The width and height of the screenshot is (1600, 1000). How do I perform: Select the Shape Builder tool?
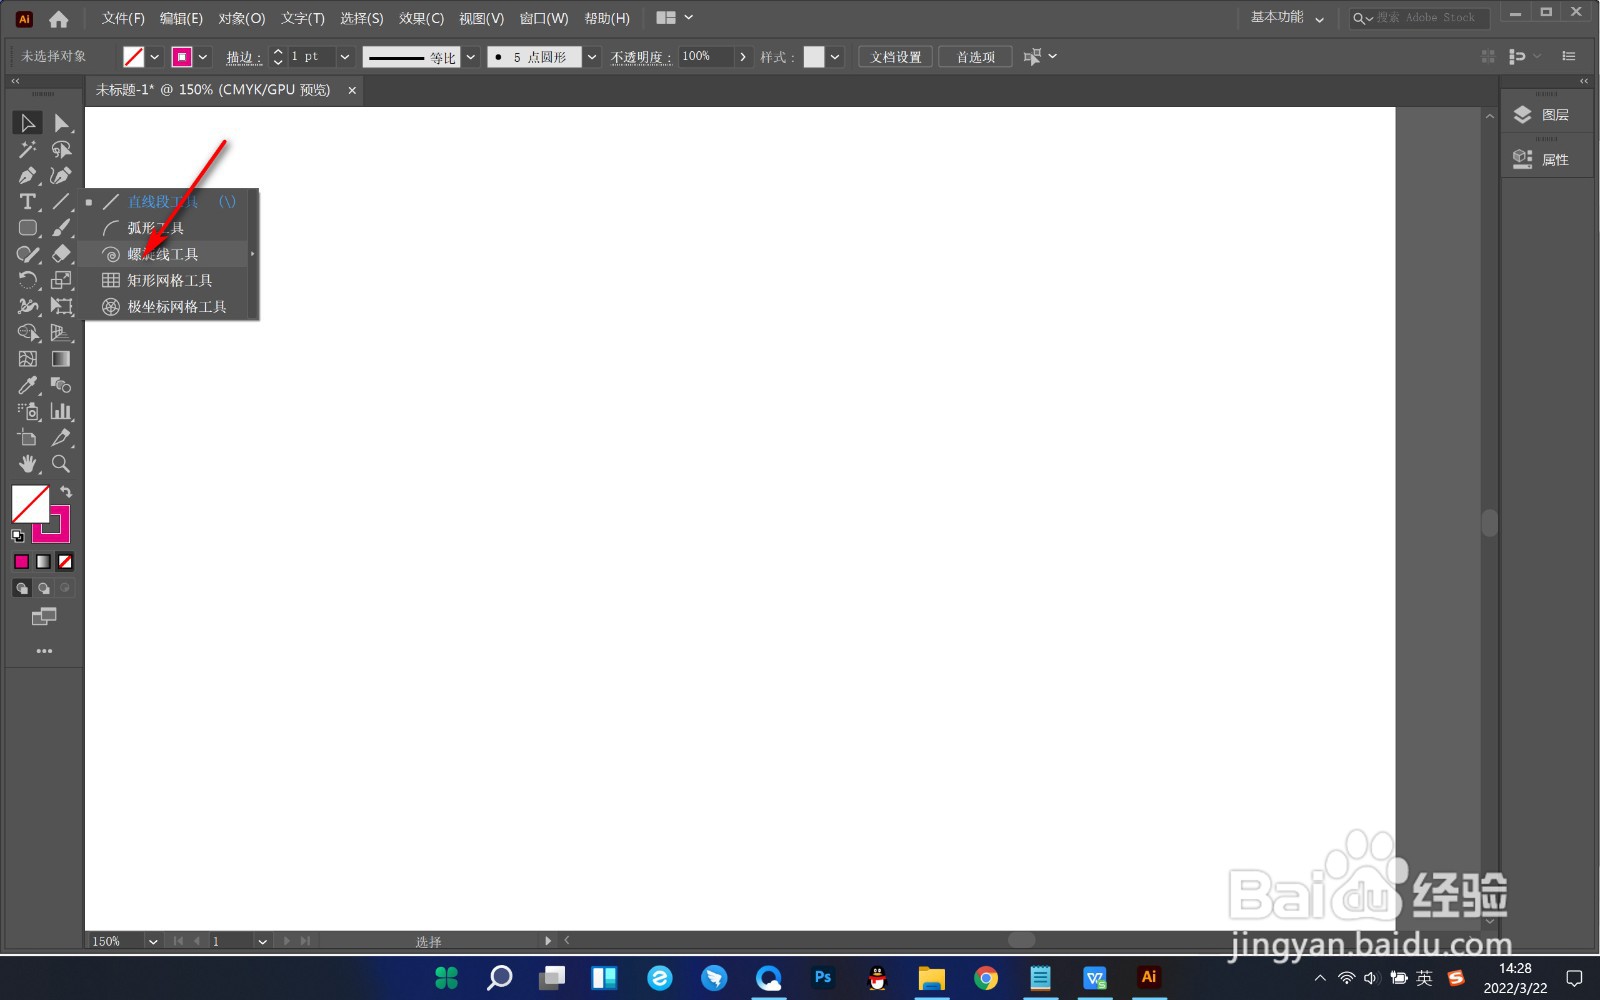click(x=27, y=333)
